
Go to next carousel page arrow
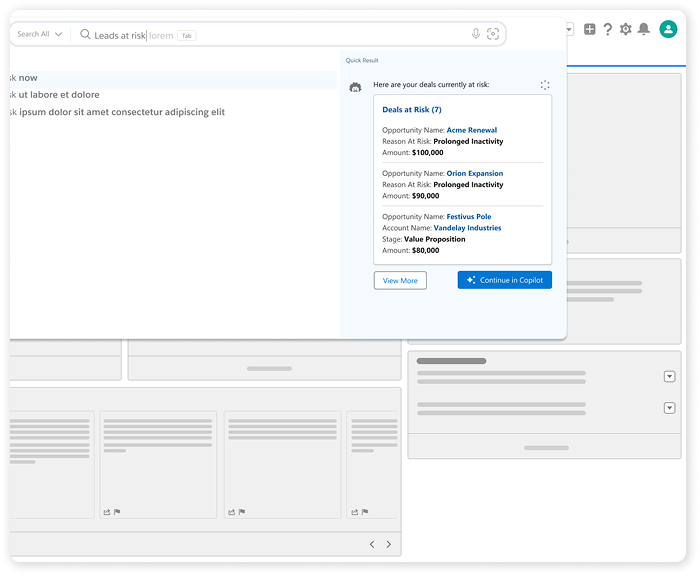point(389,544)
